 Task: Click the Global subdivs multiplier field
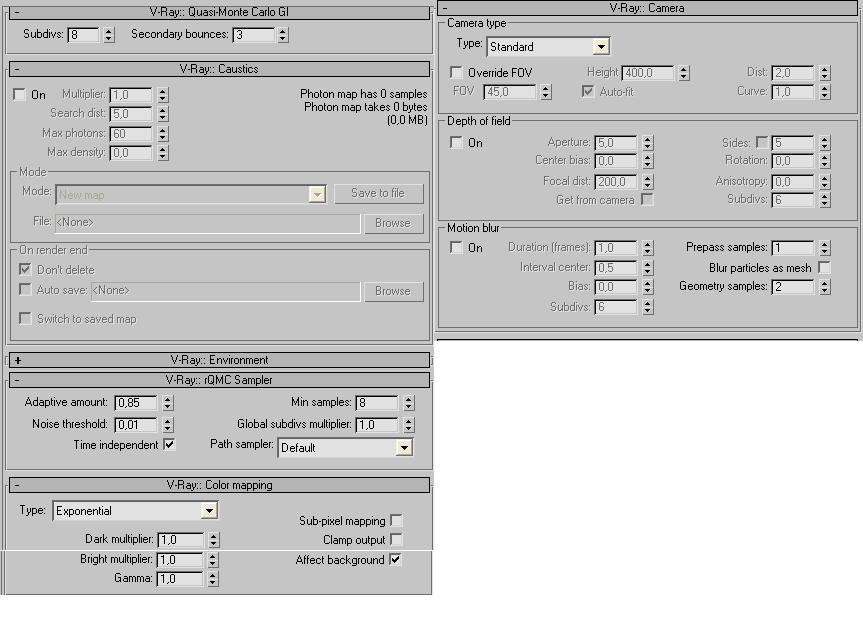tap(376, 425)
